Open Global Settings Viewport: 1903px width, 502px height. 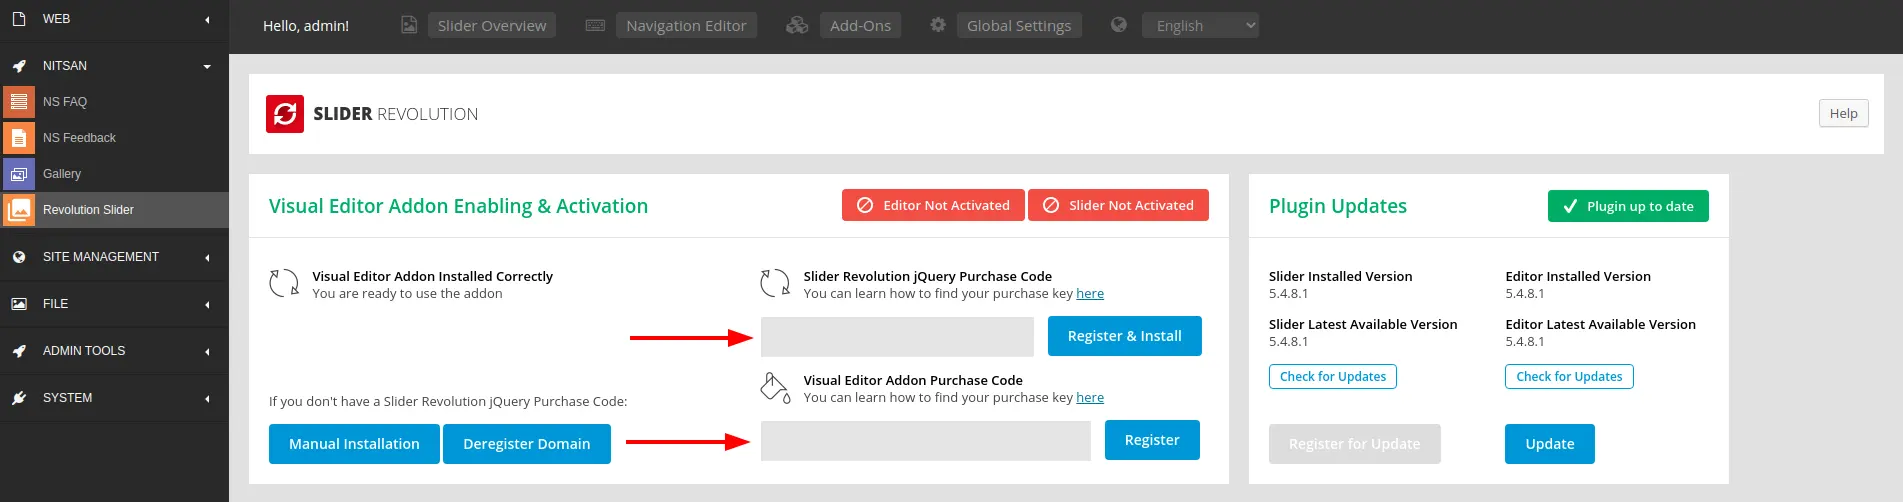click(x=1019, y=25)
